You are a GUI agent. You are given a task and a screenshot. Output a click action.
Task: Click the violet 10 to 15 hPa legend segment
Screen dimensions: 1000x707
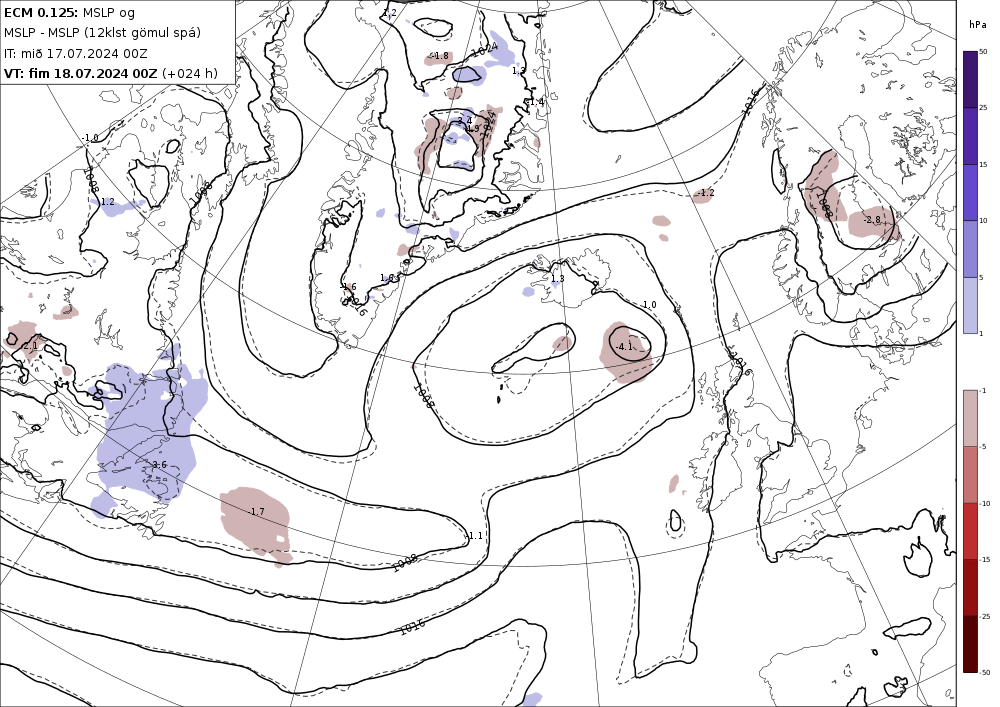(x=970, y=193)
